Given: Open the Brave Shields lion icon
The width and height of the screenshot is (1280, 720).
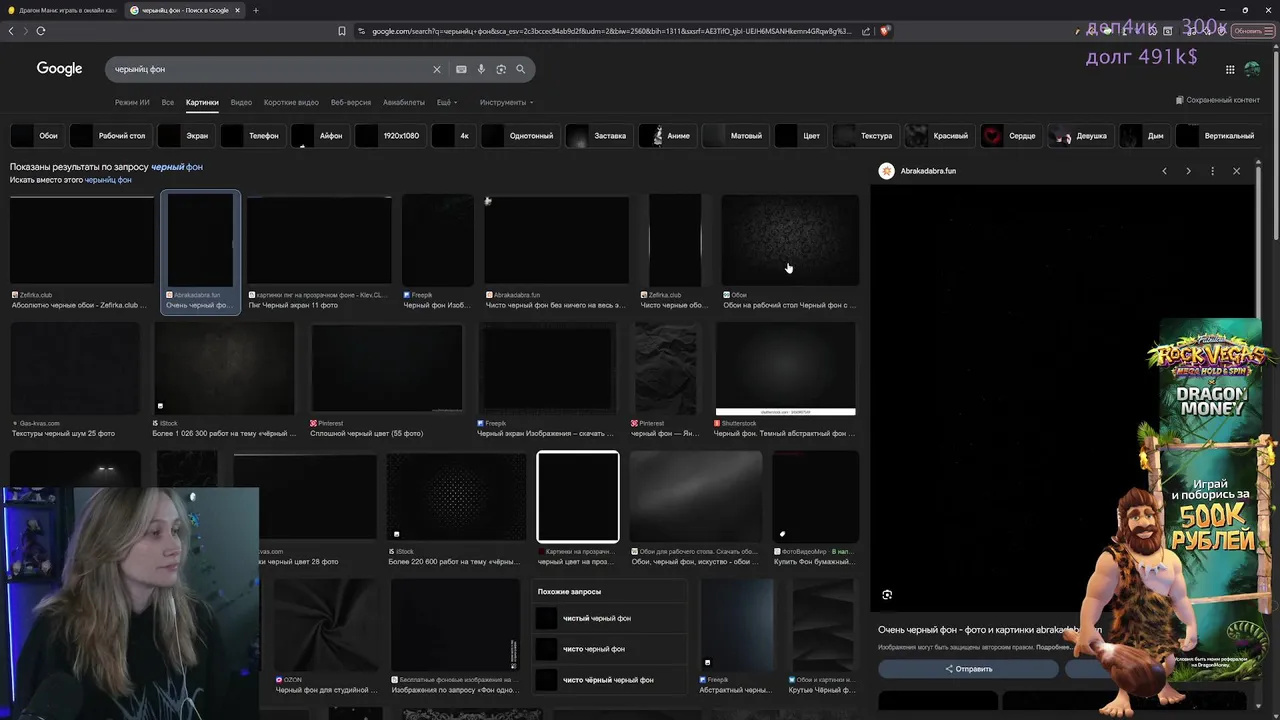Looking at the screenshot, I should (886, 31).
